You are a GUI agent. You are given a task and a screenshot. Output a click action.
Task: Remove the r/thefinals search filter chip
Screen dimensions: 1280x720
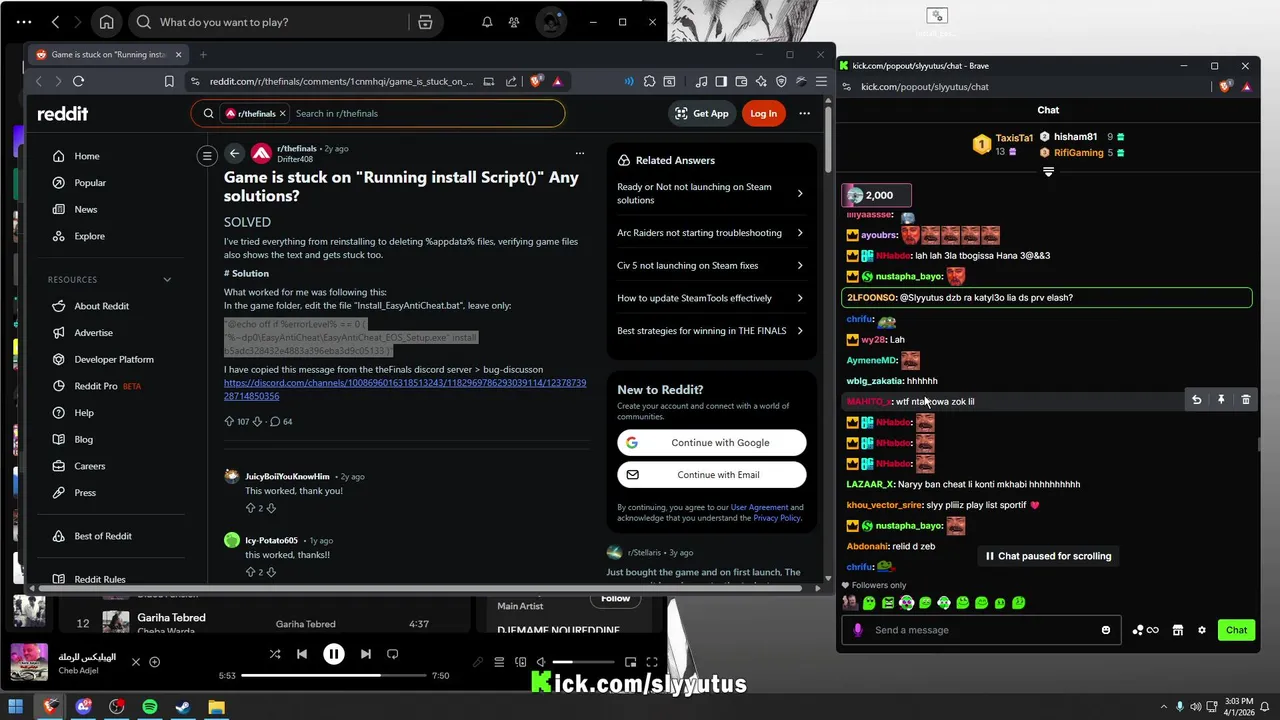click(x=284, y=114)
